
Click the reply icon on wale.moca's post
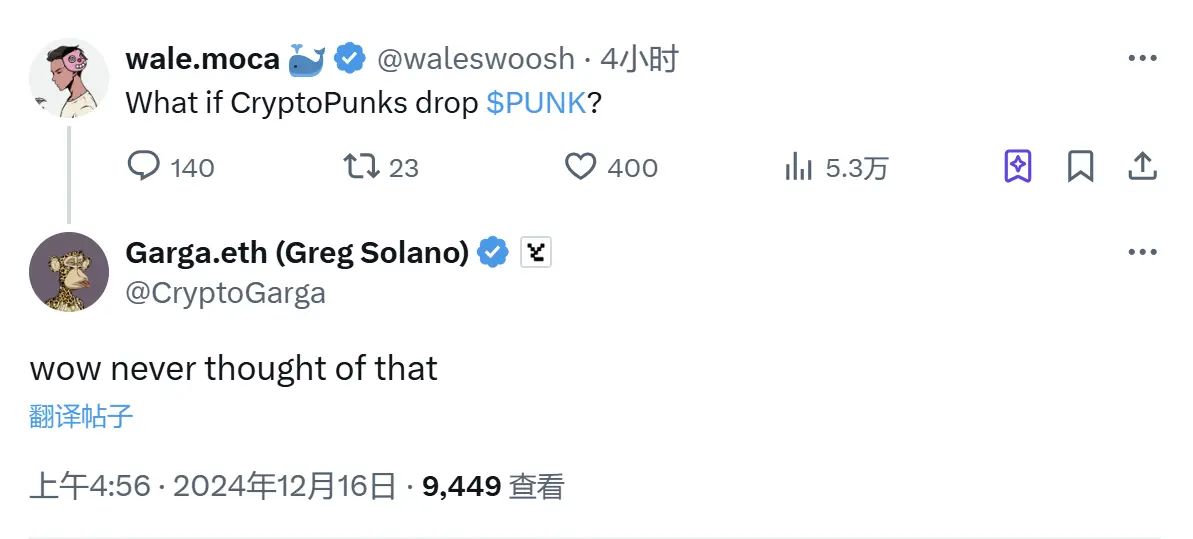[144, 166]
